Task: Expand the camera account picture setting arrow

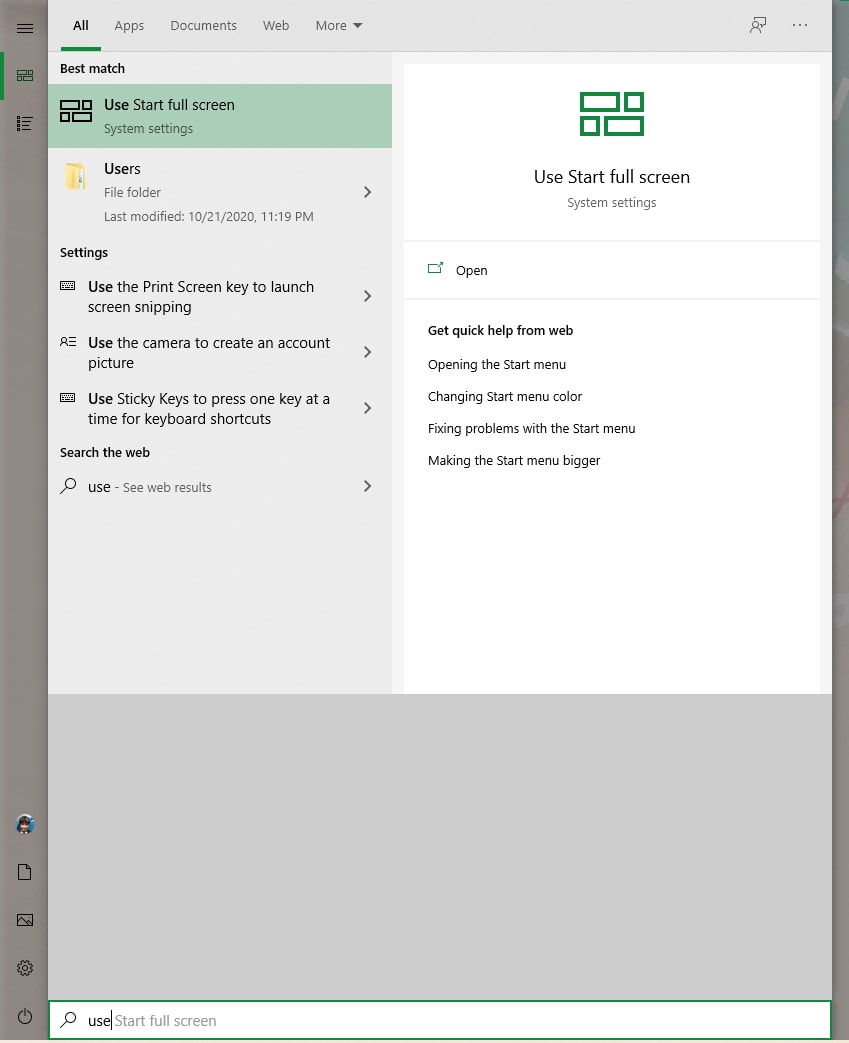Action: [x=367, y=352]
